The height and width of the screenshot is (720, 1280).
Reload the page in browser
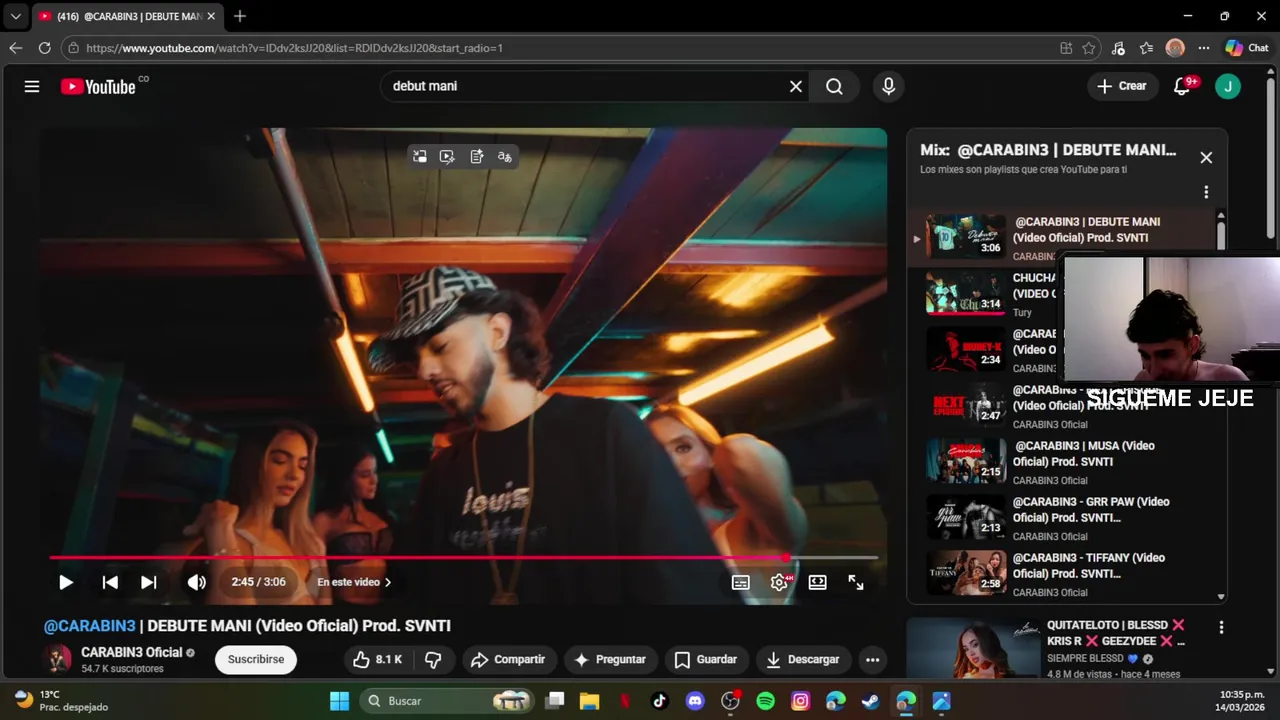click(44, 48)
